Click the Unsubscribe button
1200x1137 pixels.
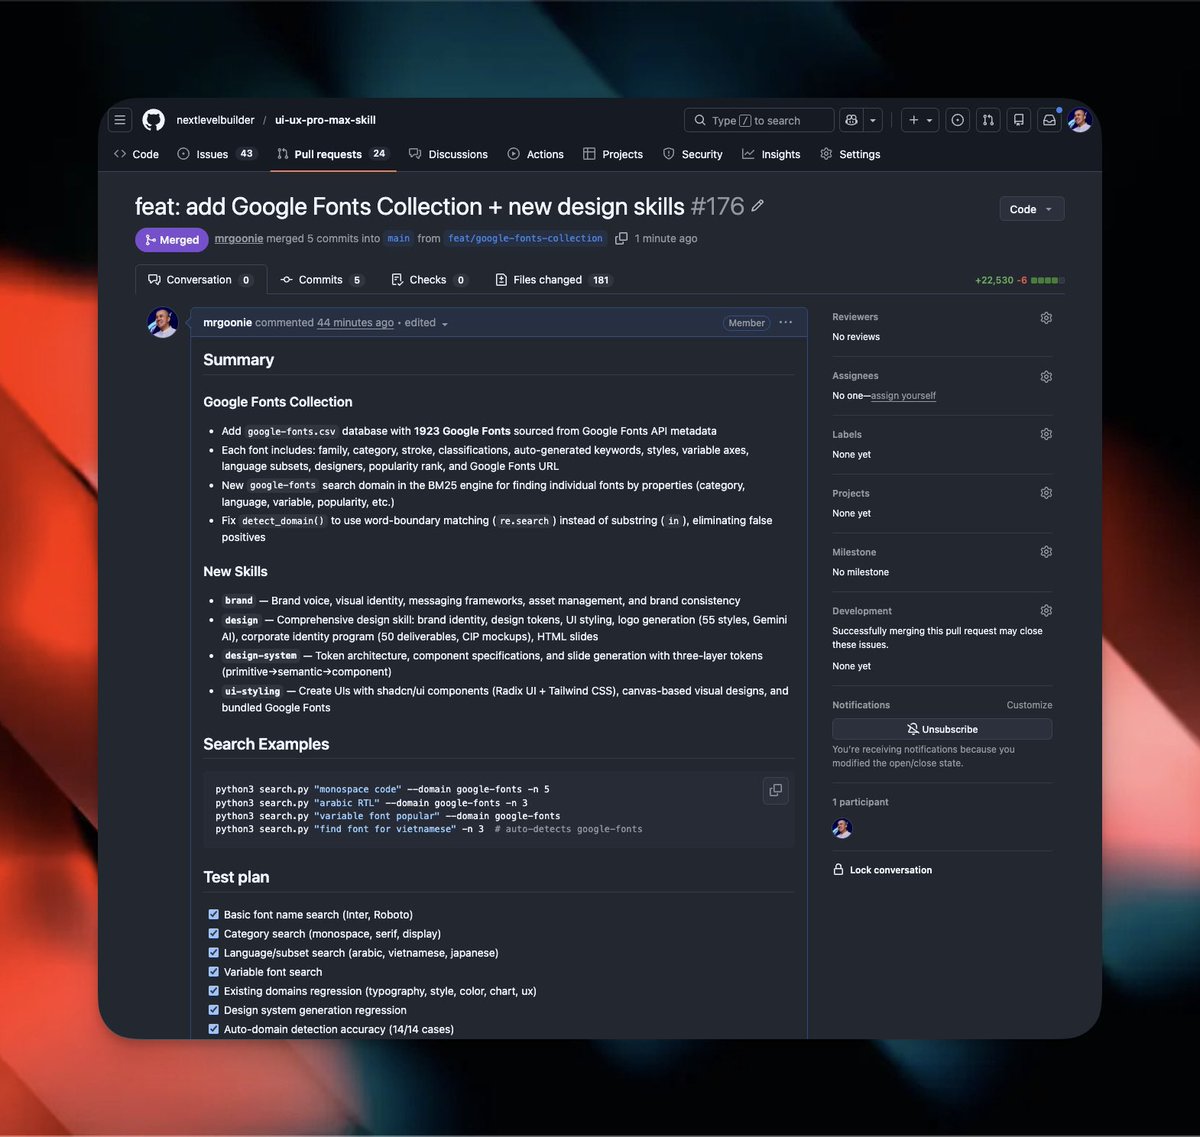pos(942,729)
